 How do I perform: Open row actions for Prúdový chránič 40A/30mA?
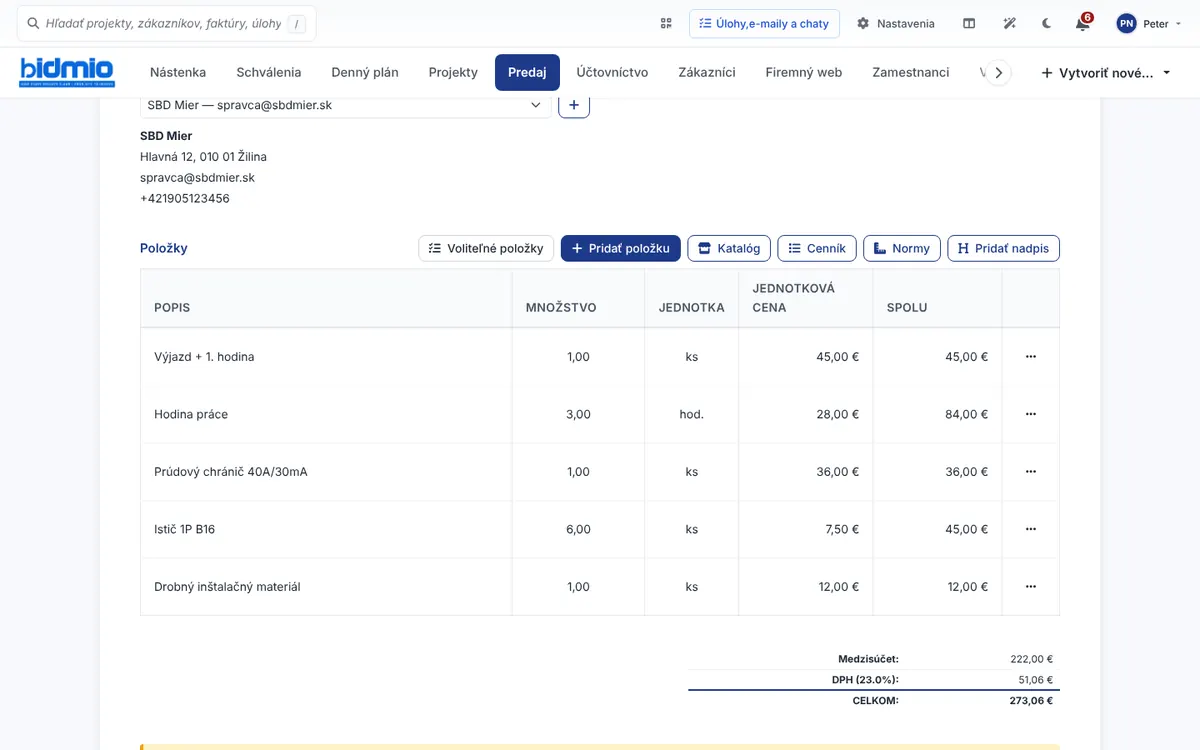click(x=1031, y=472)
